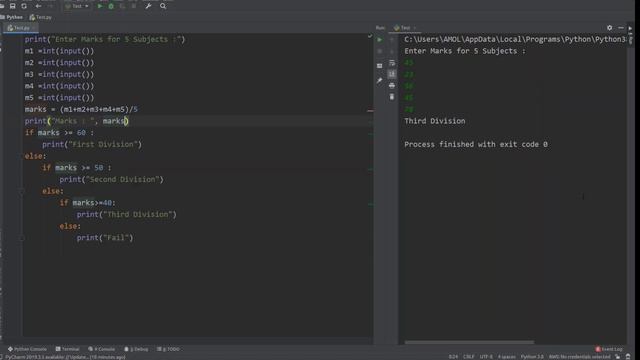Image resolution: width=640 pixels, height=360 pixels.
Task: Click the editor line 'marks = (m1+m2+m3+m4+m5)/5'
Action: (x=81, y=109)
